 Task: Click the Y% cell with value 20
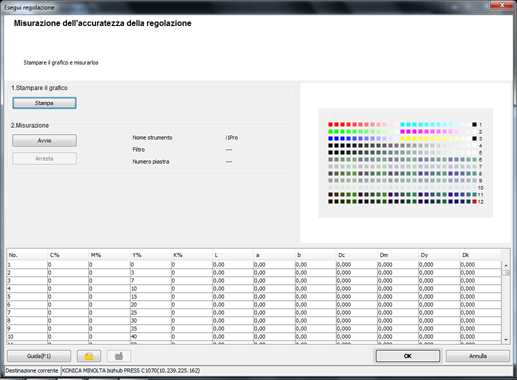(x=151, y=305)
